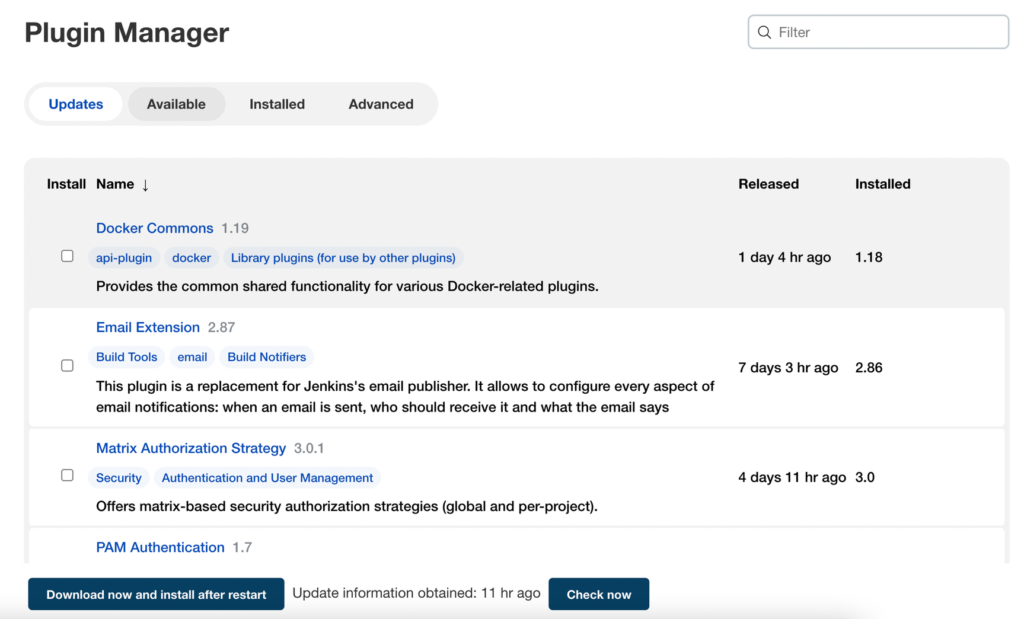Switch to the Available tab
The width and height of the screenshot is (1024, 619).
(176, 104)
